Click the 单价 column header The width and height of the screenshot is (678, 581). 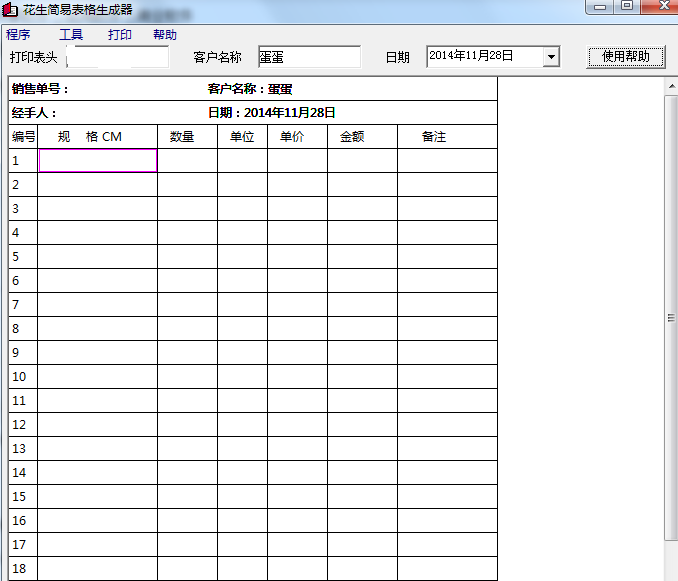pyautogui.click(x=297, y=137)
